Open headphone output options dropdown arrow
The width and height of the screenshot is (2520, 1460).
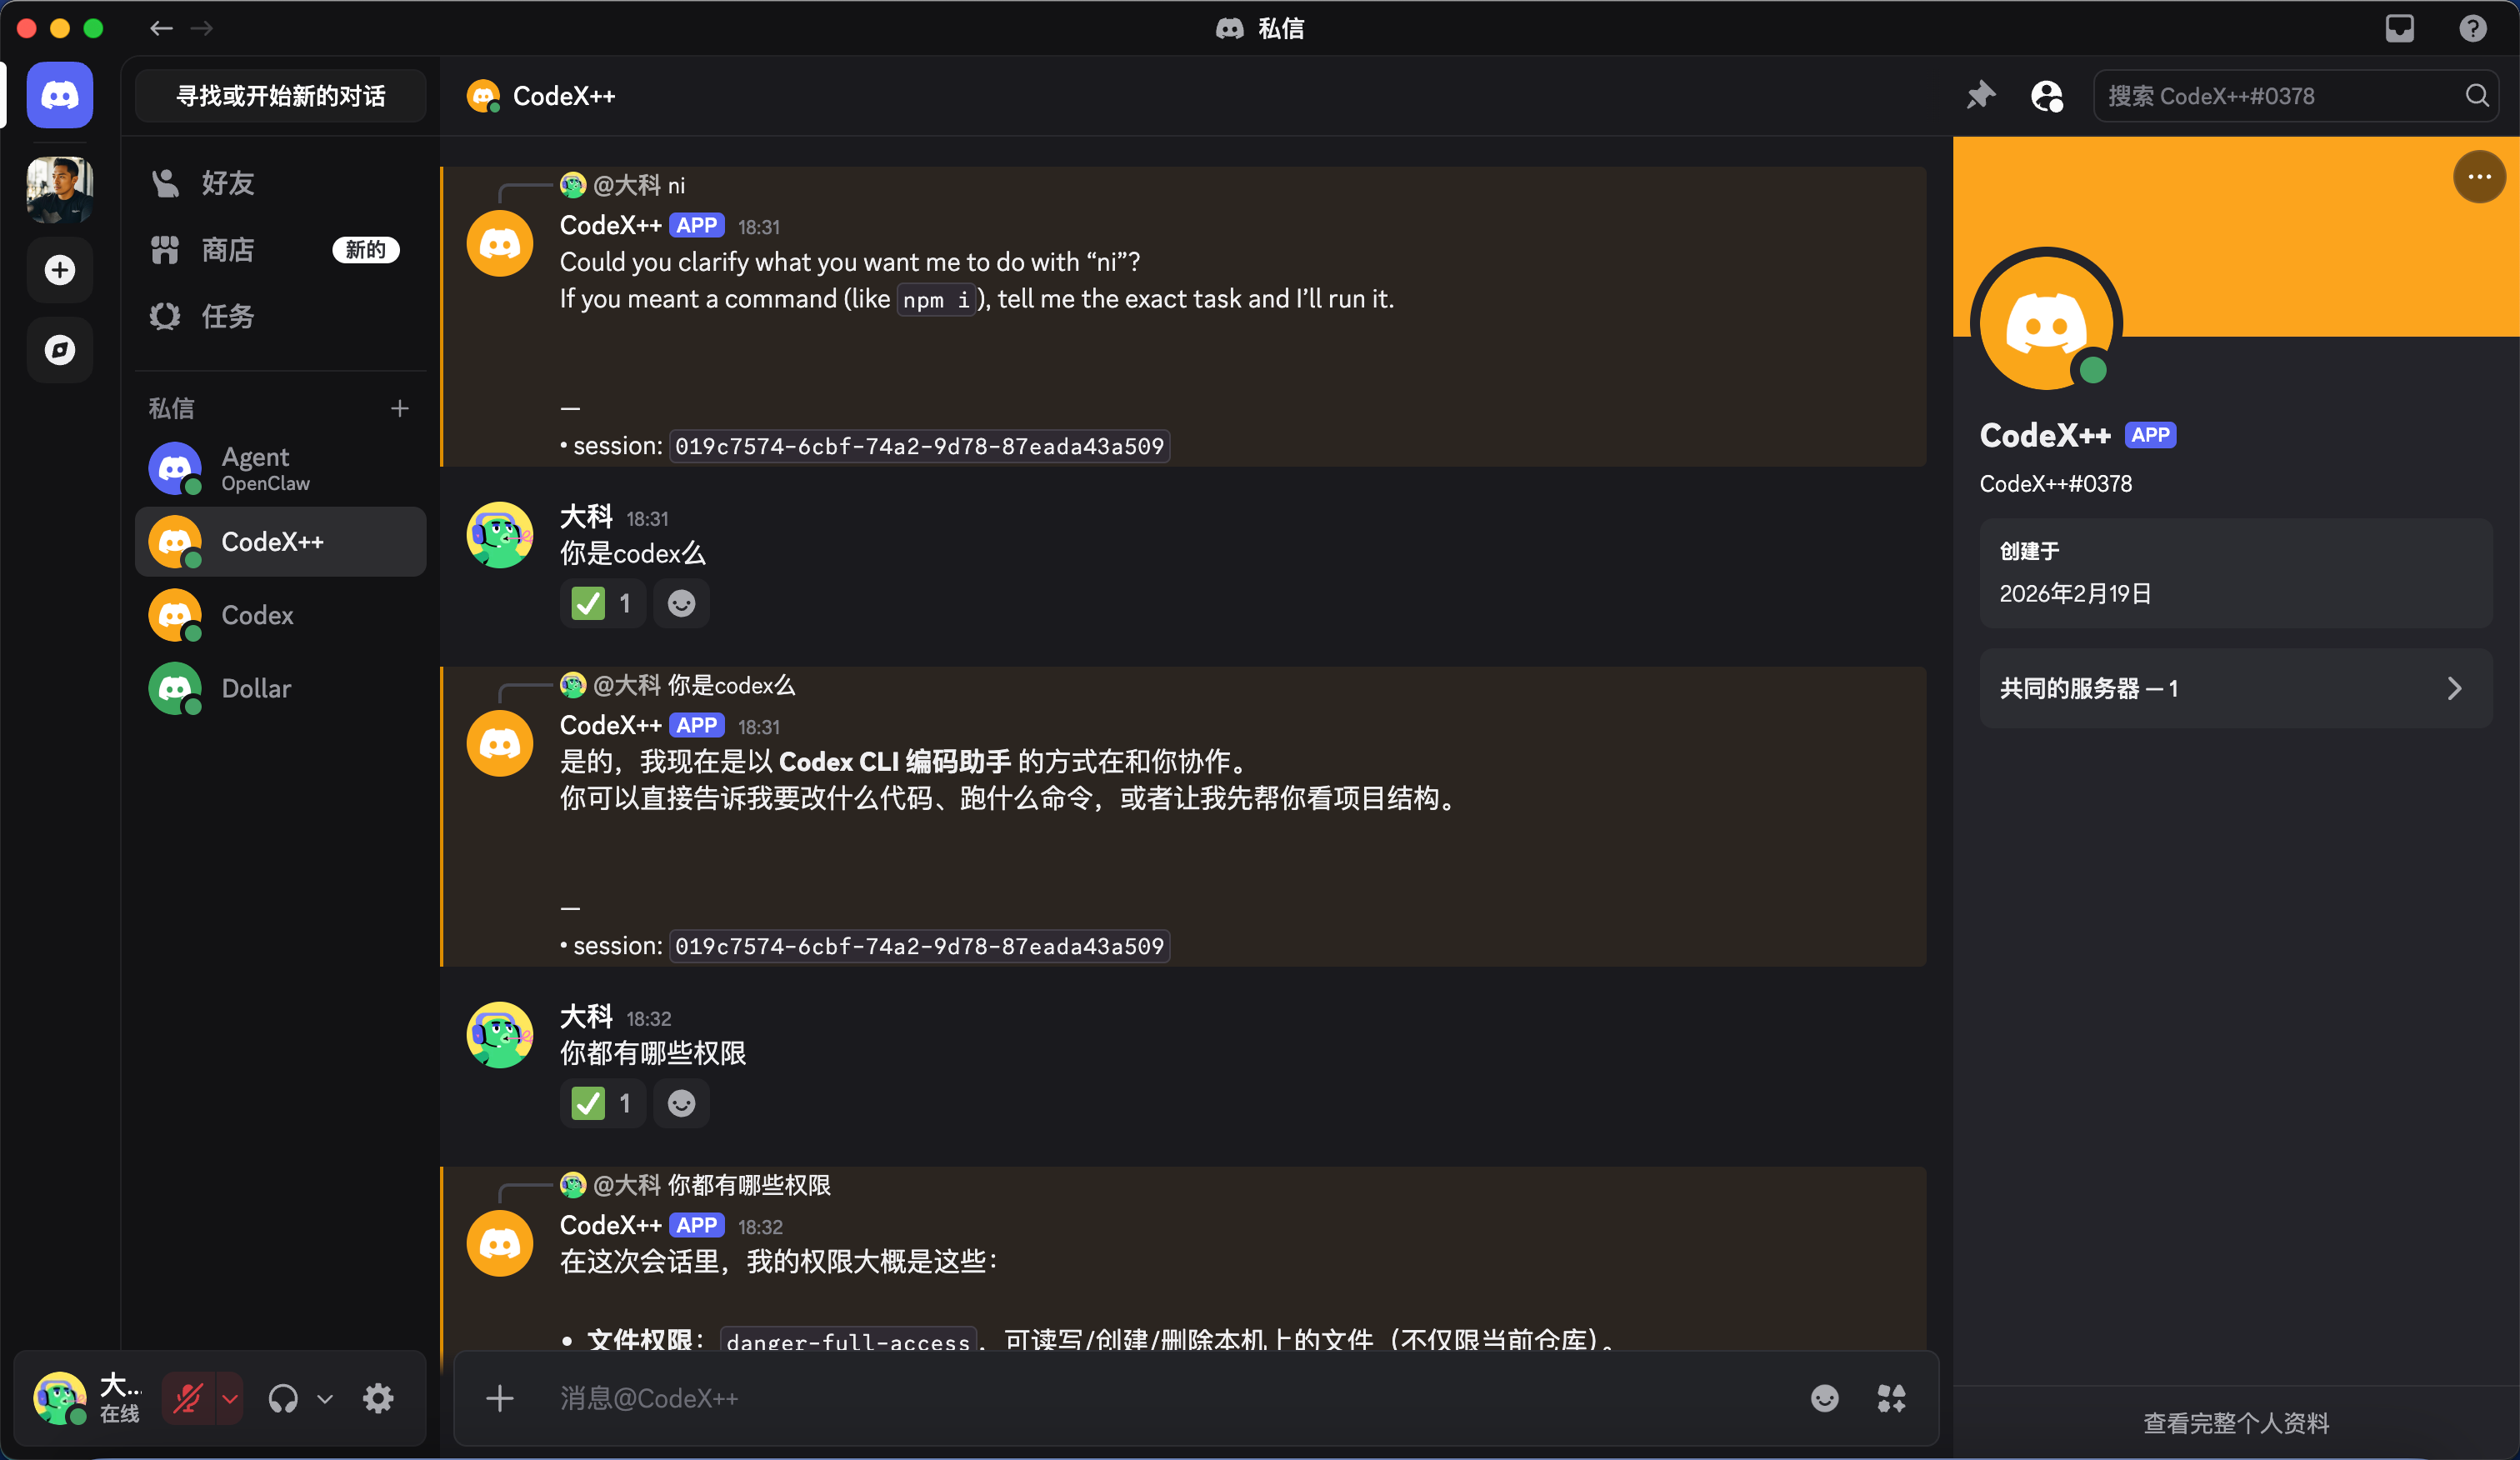[325, 1398]
